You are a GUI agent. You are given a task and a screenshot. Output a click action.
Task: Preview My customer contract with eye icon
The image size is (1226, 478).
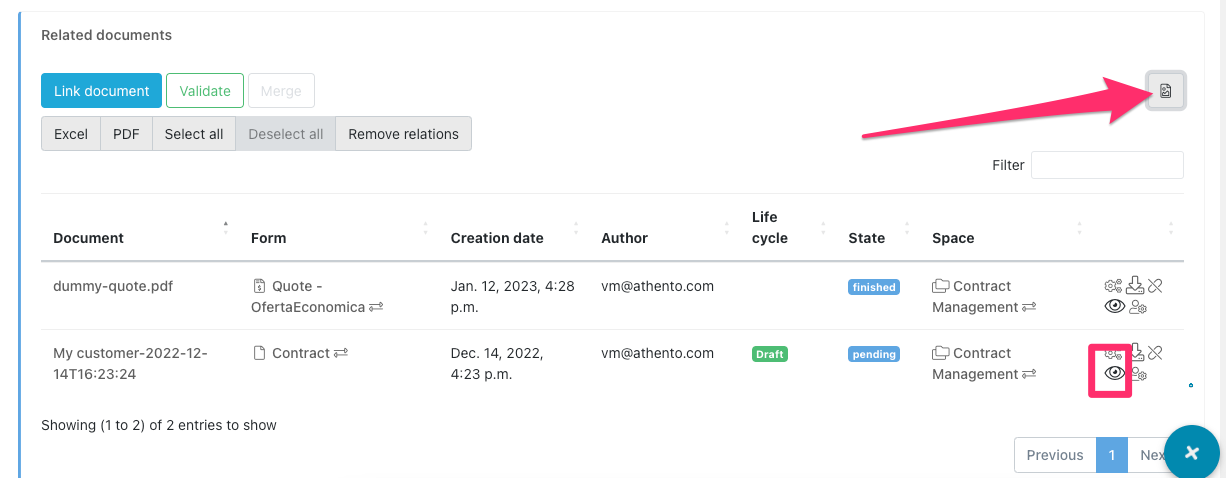pyautogui.click(x=1114, y=374)
